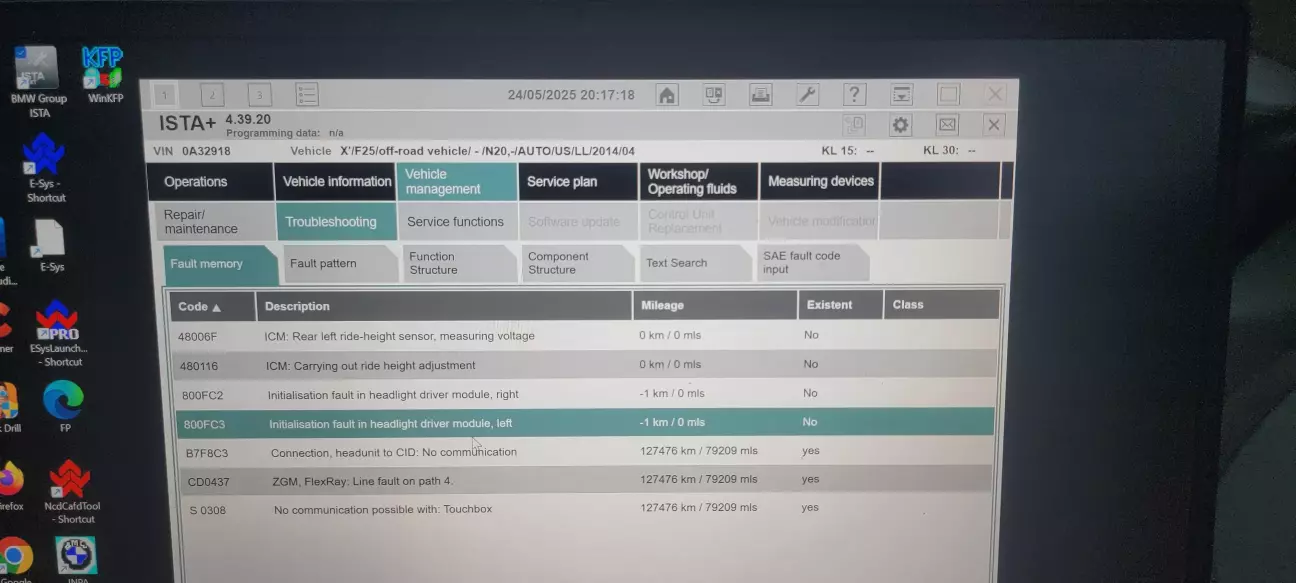Open NcdCafdTool shortcut desktop icon

pos(71,492)
